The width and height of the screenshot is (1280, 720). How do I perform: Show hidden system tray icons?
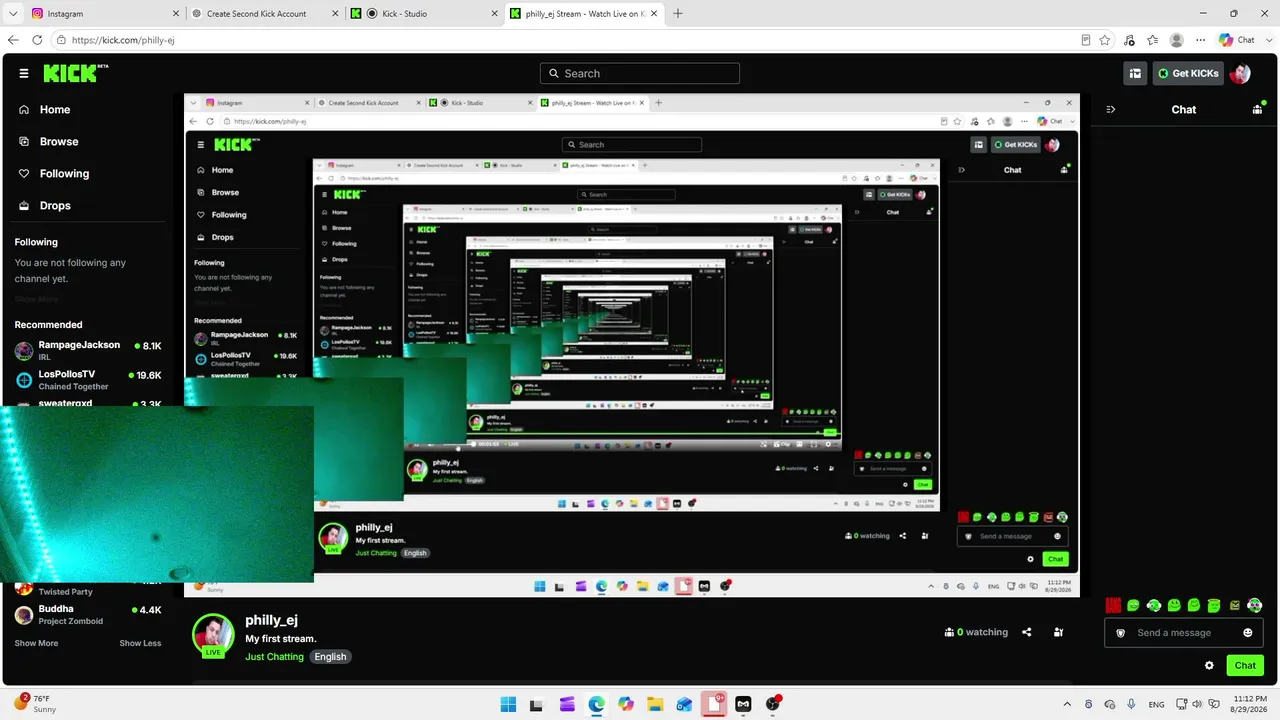(1067, 704)
